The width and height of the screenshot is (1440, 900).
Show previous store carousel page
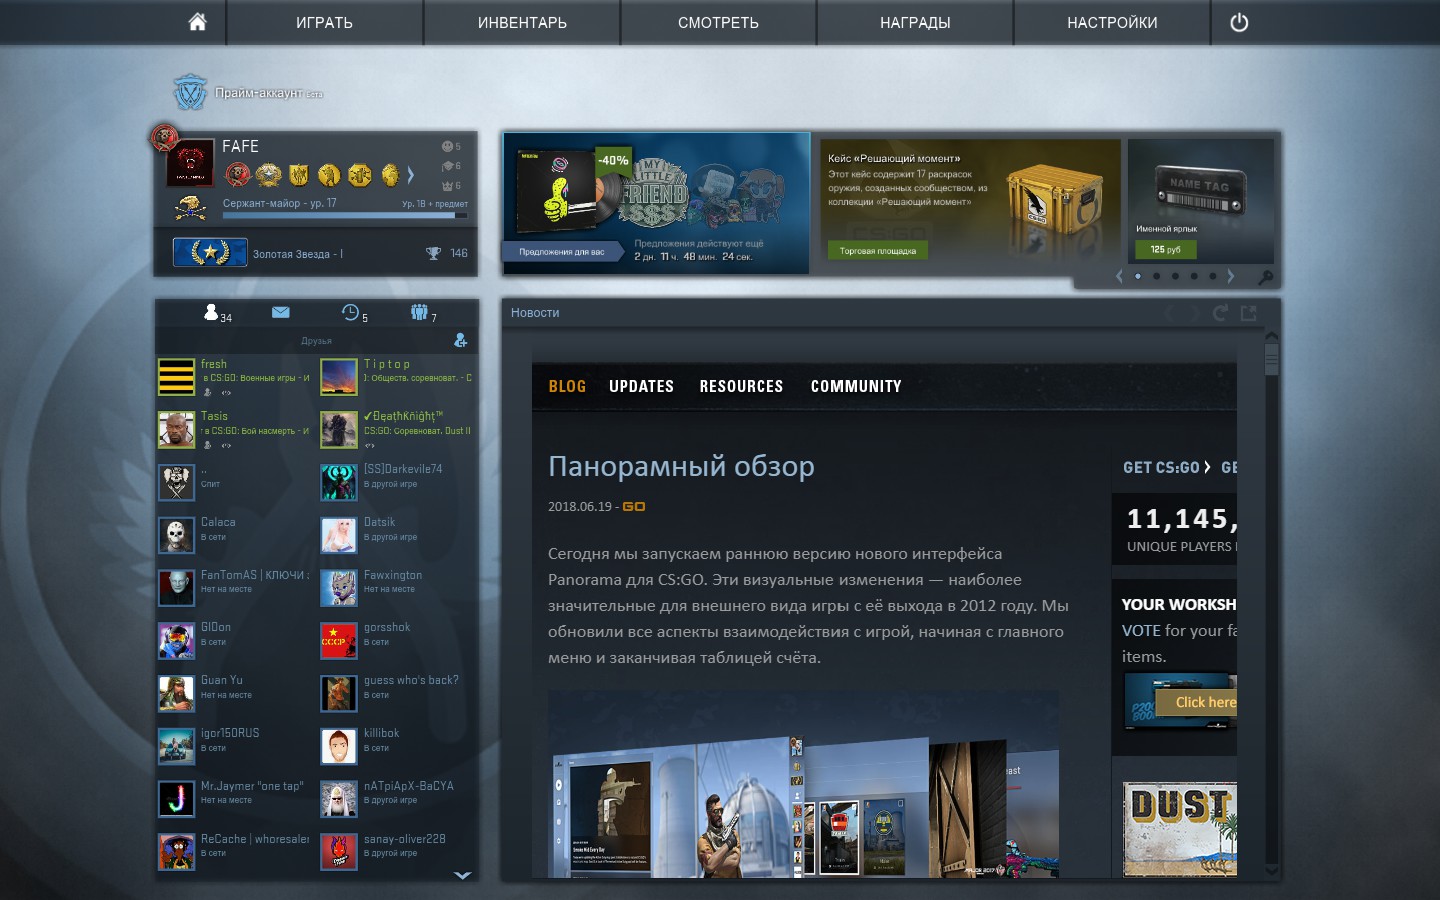tap(1119, 276)
